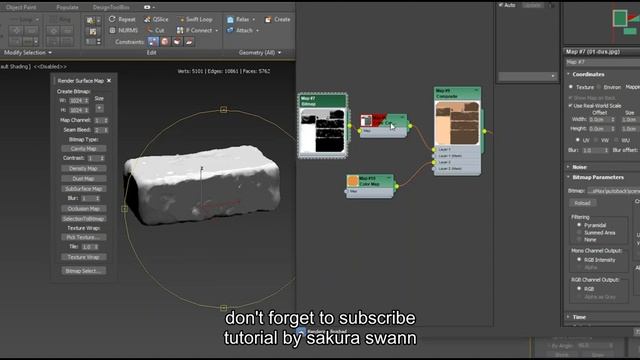
Task: Click the Bitmap file path button
Action: coord(613,191)
